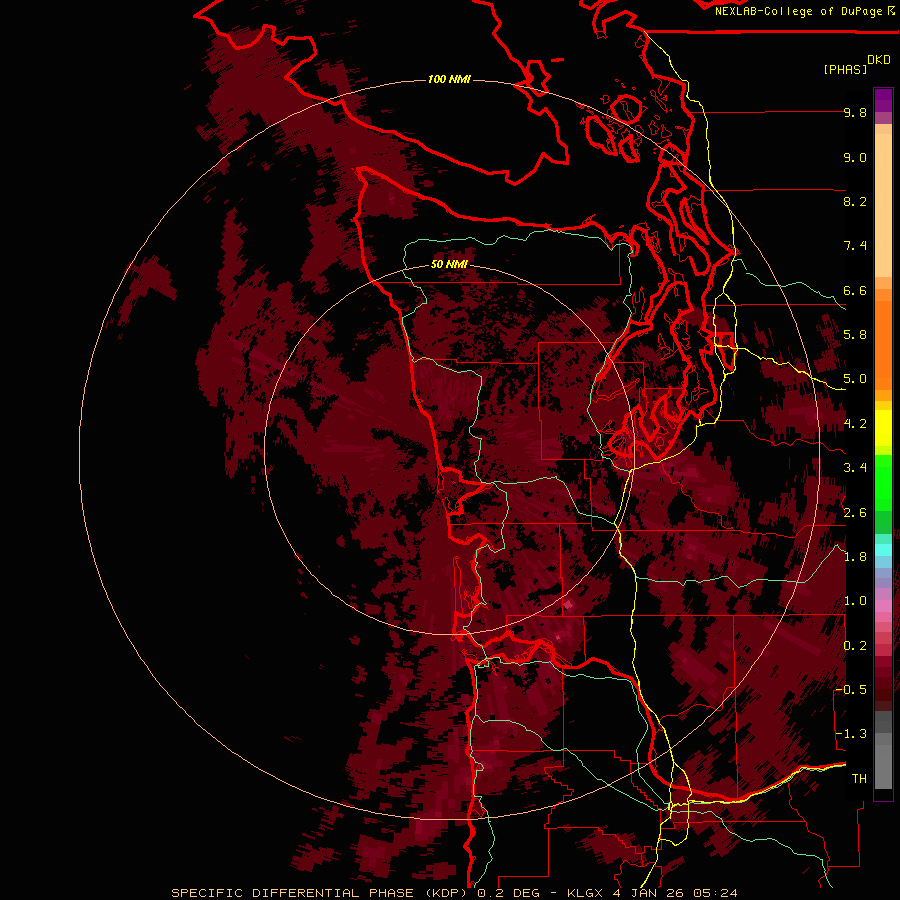Click the 7.4 color scale value

tap(855, 246)
